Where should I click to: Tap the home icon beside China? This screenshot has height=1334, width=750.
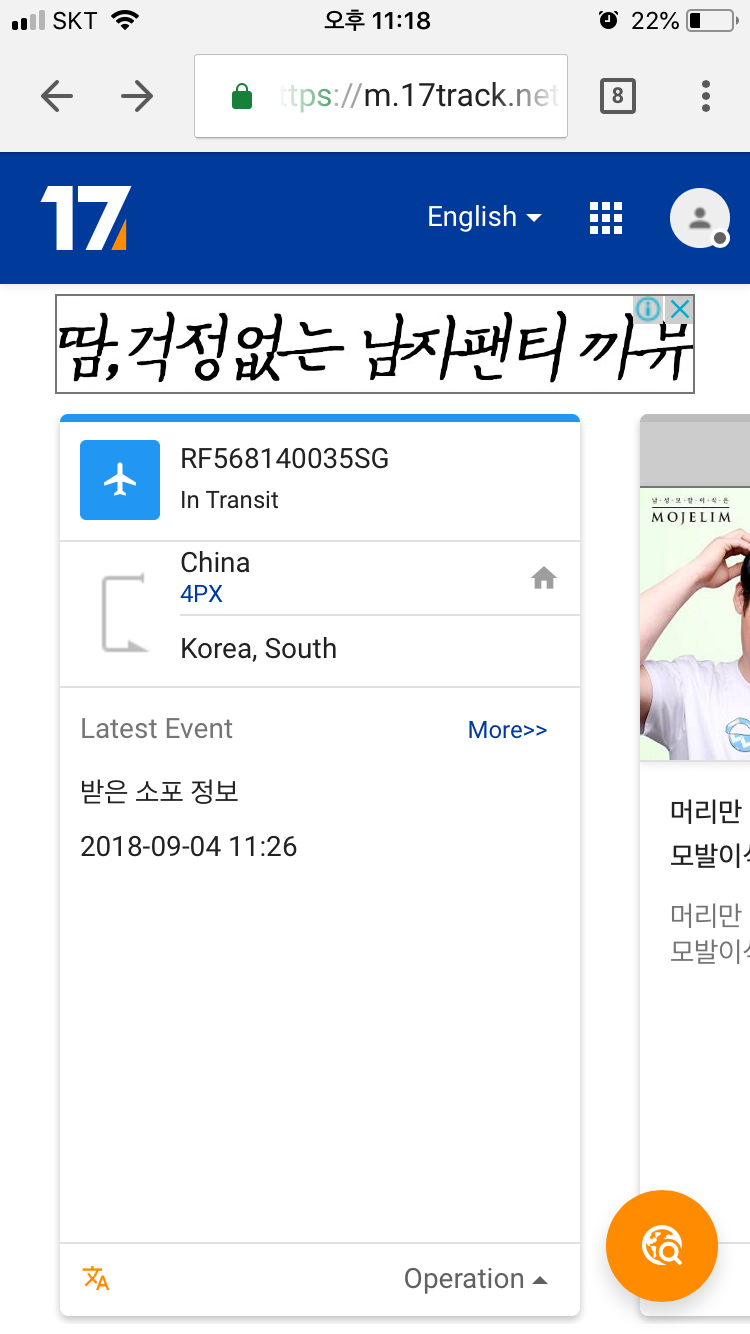544,578
